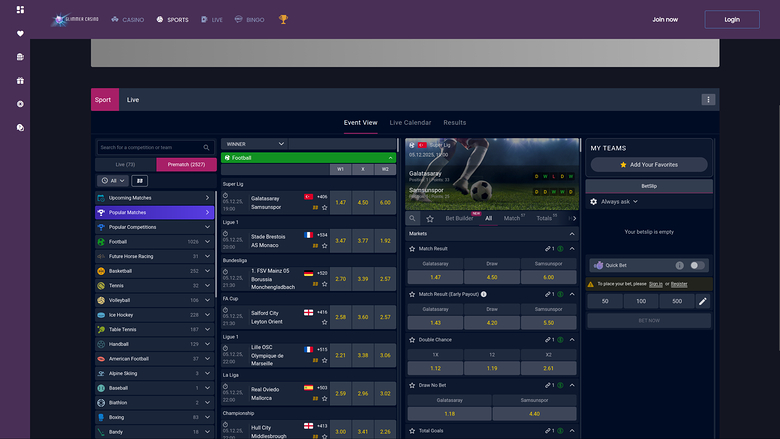Click the trophy icon in top navigation
This screenshot has width=780, height=439.
click(x=283, y=19)
